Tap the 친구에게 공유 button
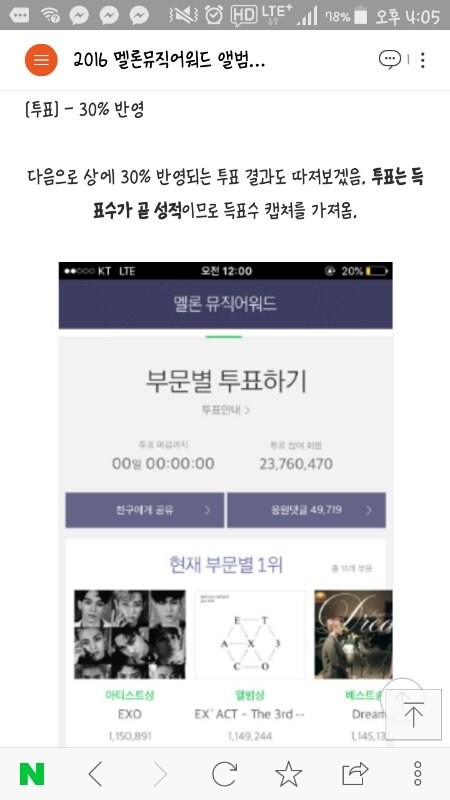 pos(145,510)
